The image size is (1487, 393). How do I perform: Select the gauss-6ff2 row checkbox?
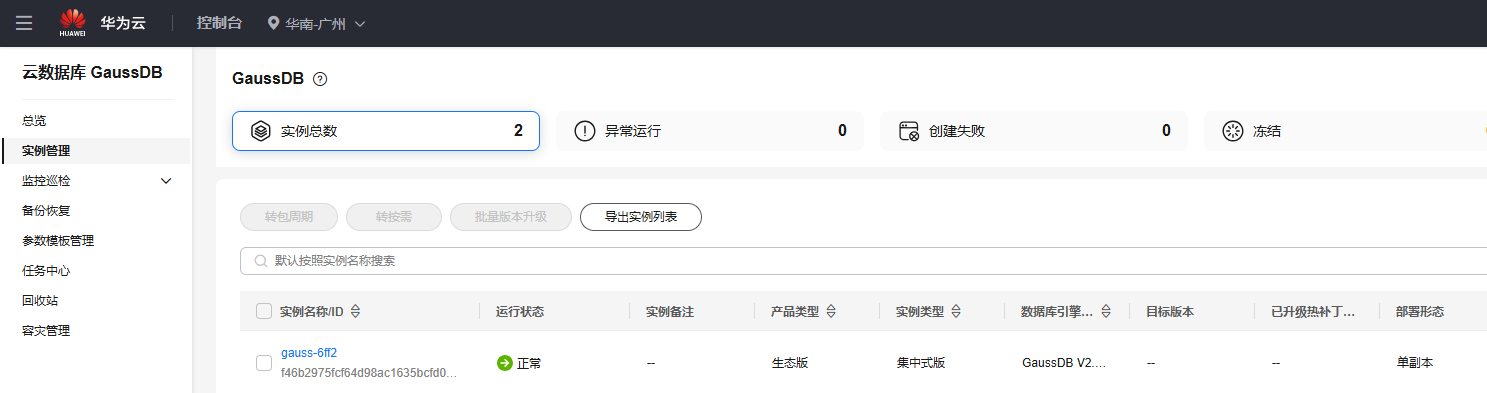[264, 363]
